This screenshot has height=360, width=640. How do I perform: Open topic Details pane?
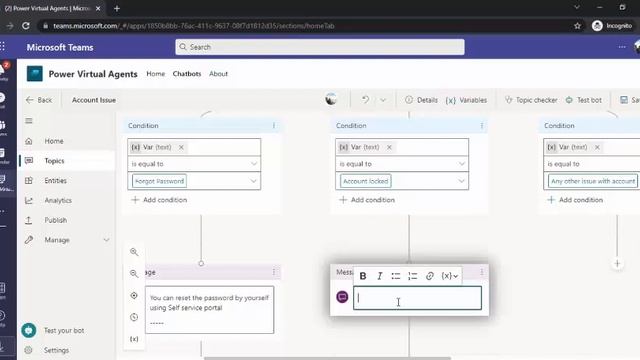[x=421, y=100]
